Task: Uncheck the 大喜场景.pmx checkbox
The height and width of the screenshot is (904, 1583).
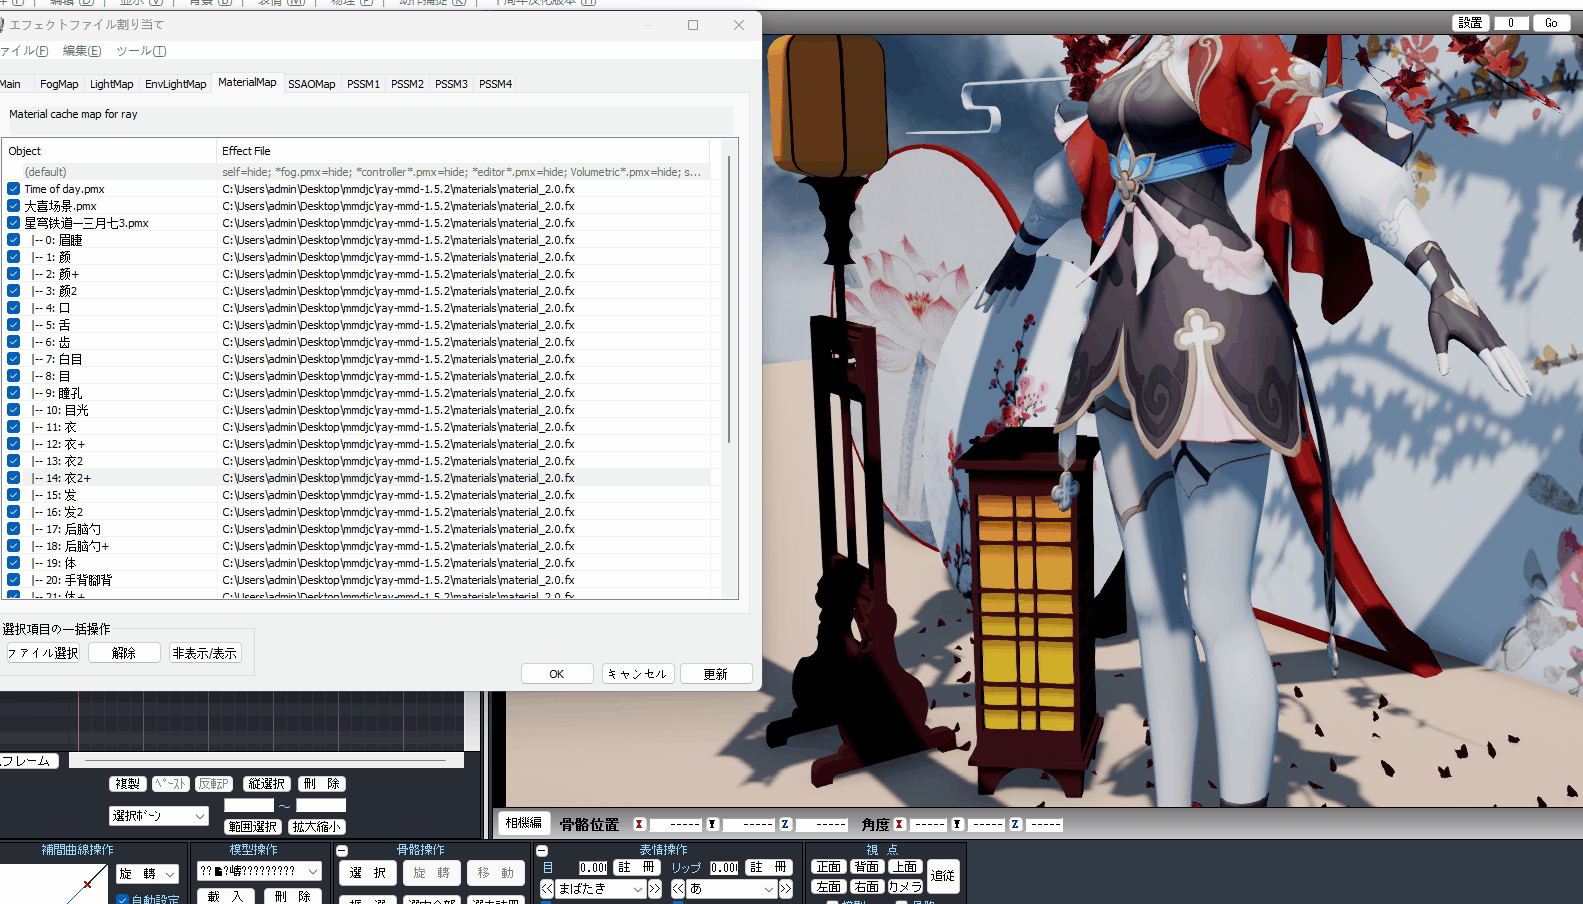Action: [14, 206]
